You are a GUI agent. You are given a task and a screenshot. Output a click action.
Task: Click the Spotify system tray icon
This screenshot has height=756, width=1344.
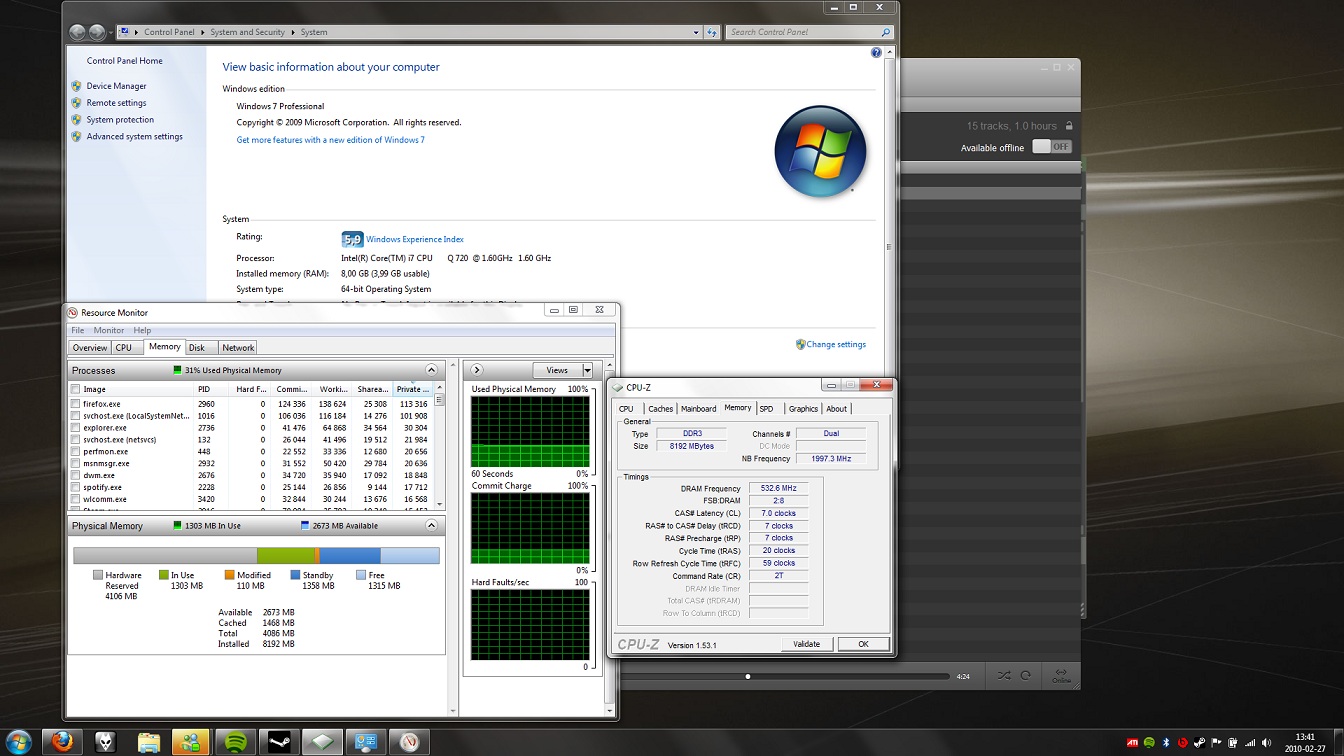(1149, 743)
